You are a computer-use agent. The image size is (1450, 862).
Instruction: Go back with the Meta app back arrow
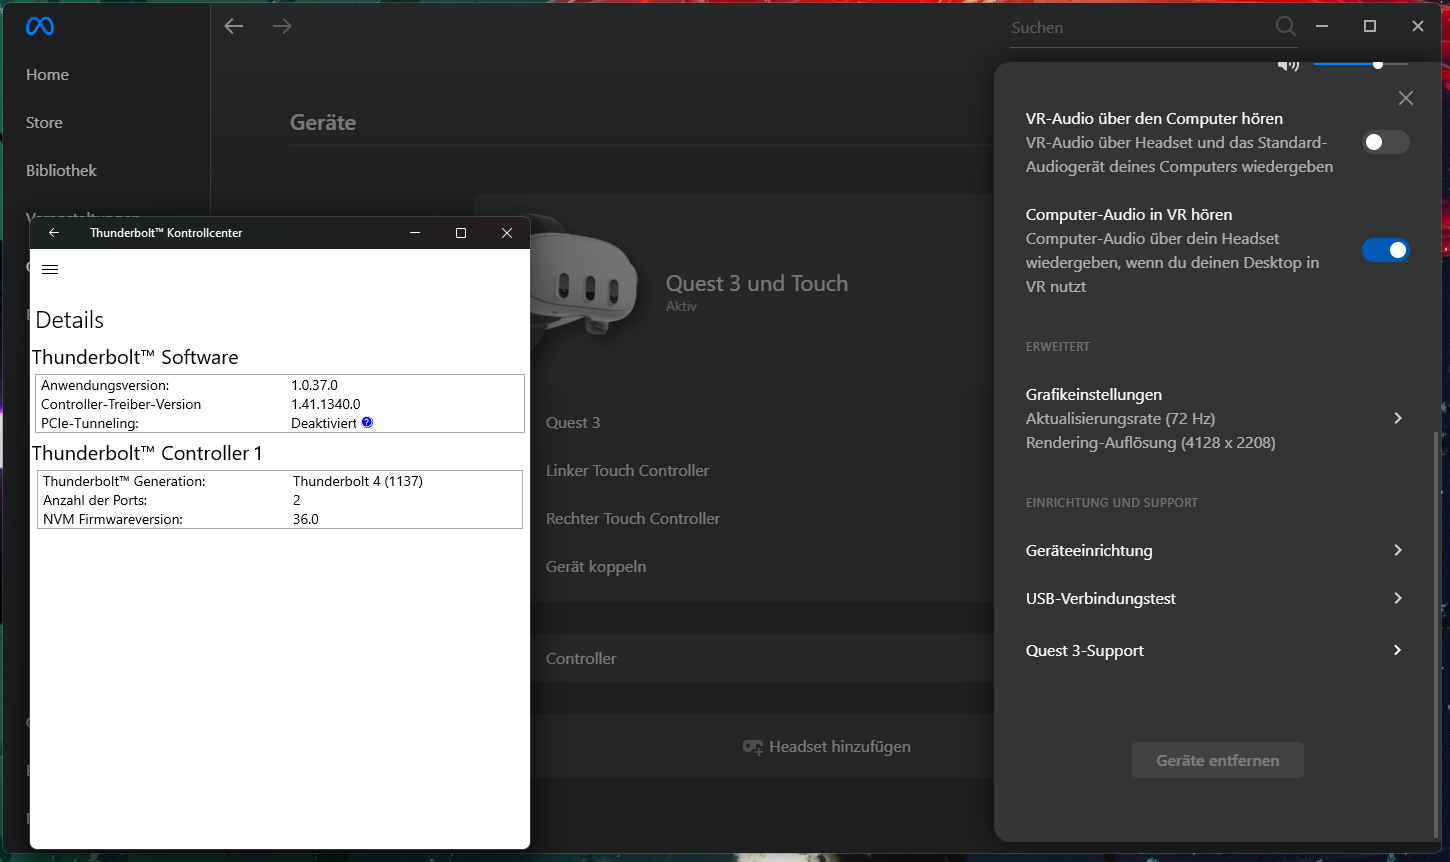point(234,26)
